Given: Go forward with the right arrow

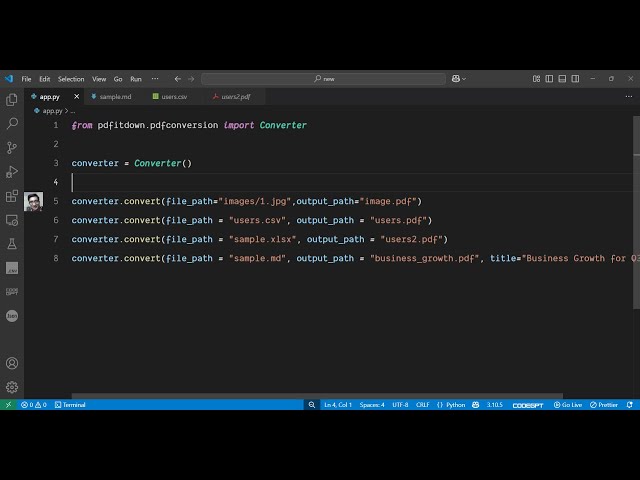Looking at the screenshot, I should coord(191,79).
